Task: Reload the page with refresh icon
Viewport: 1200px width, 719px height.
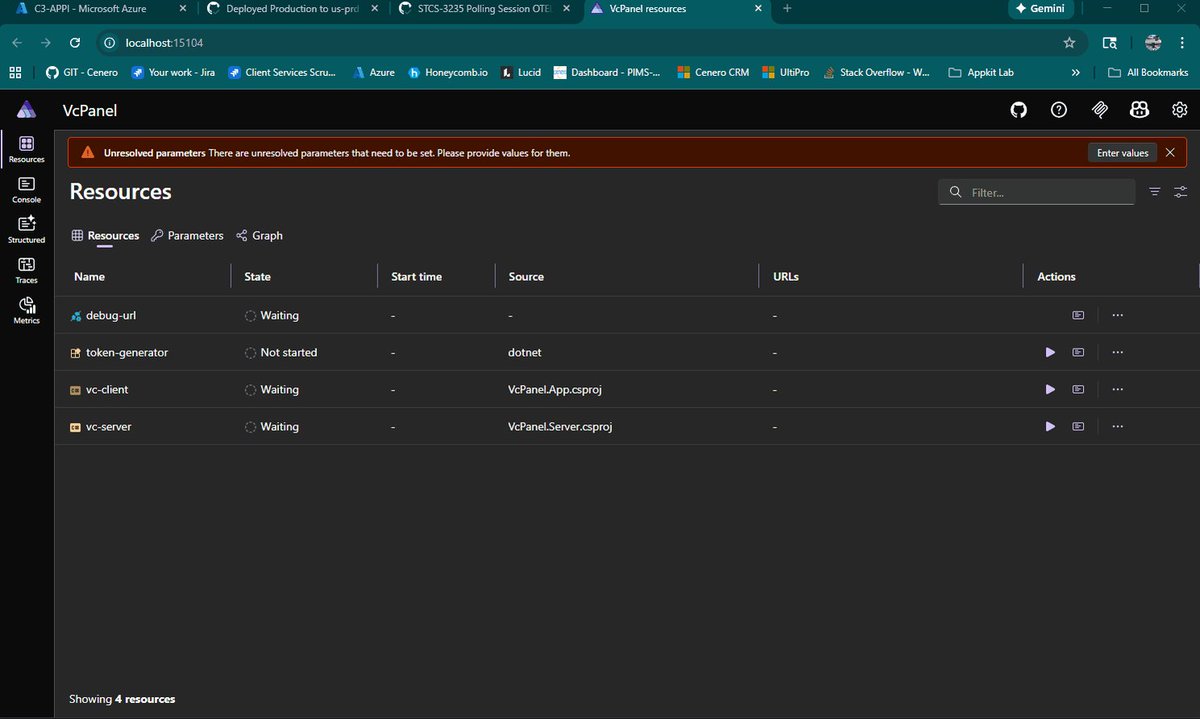Action: [74, 43]
